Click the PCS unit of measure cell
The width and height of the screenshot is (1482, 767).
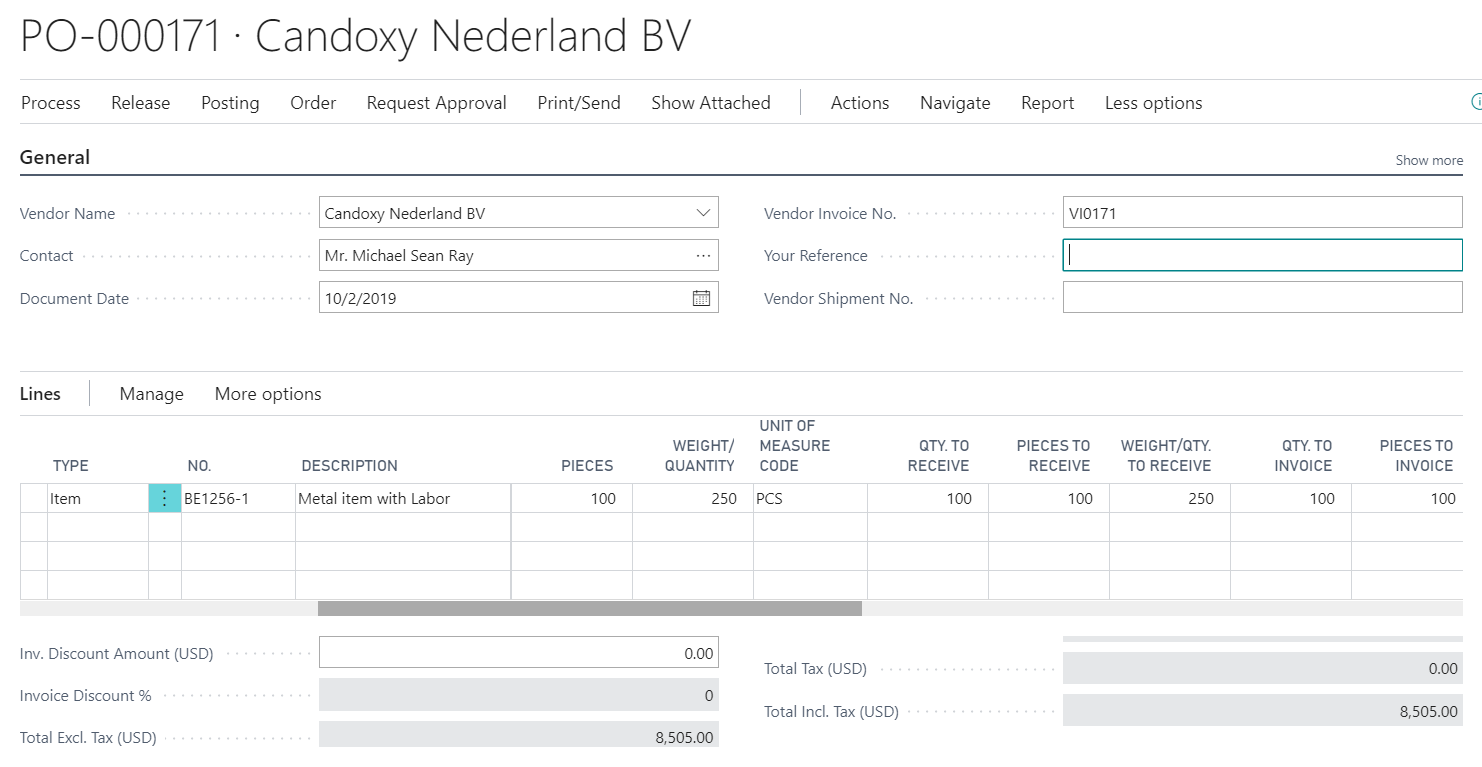click(810, 498)
